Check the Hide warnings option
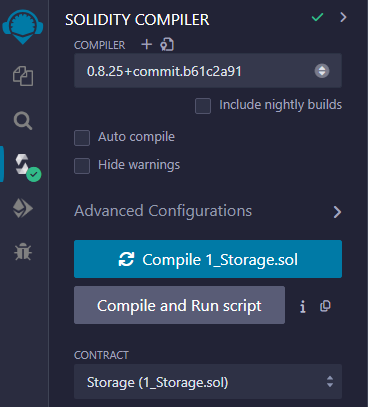This screenshot has width=368, height=407. tap(82, 166)
